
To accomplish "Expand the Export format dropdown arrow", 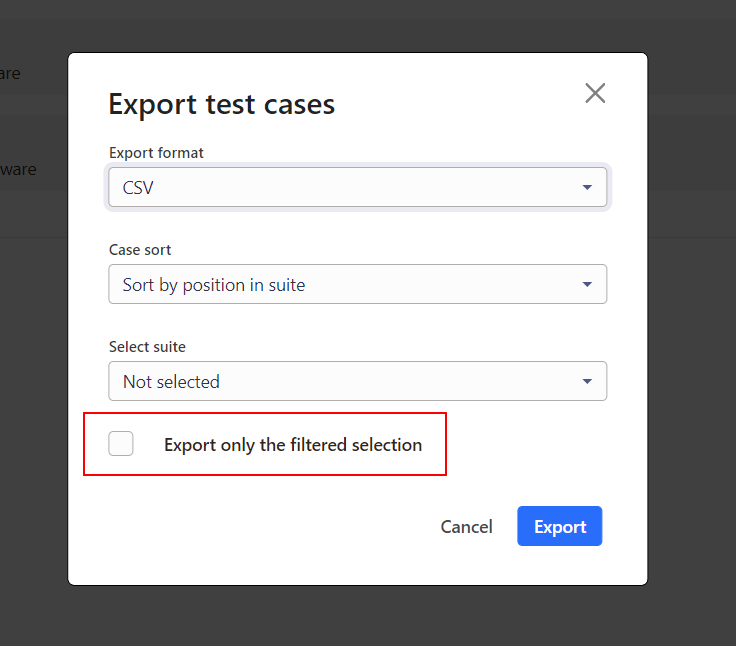I will click(587, 187).
